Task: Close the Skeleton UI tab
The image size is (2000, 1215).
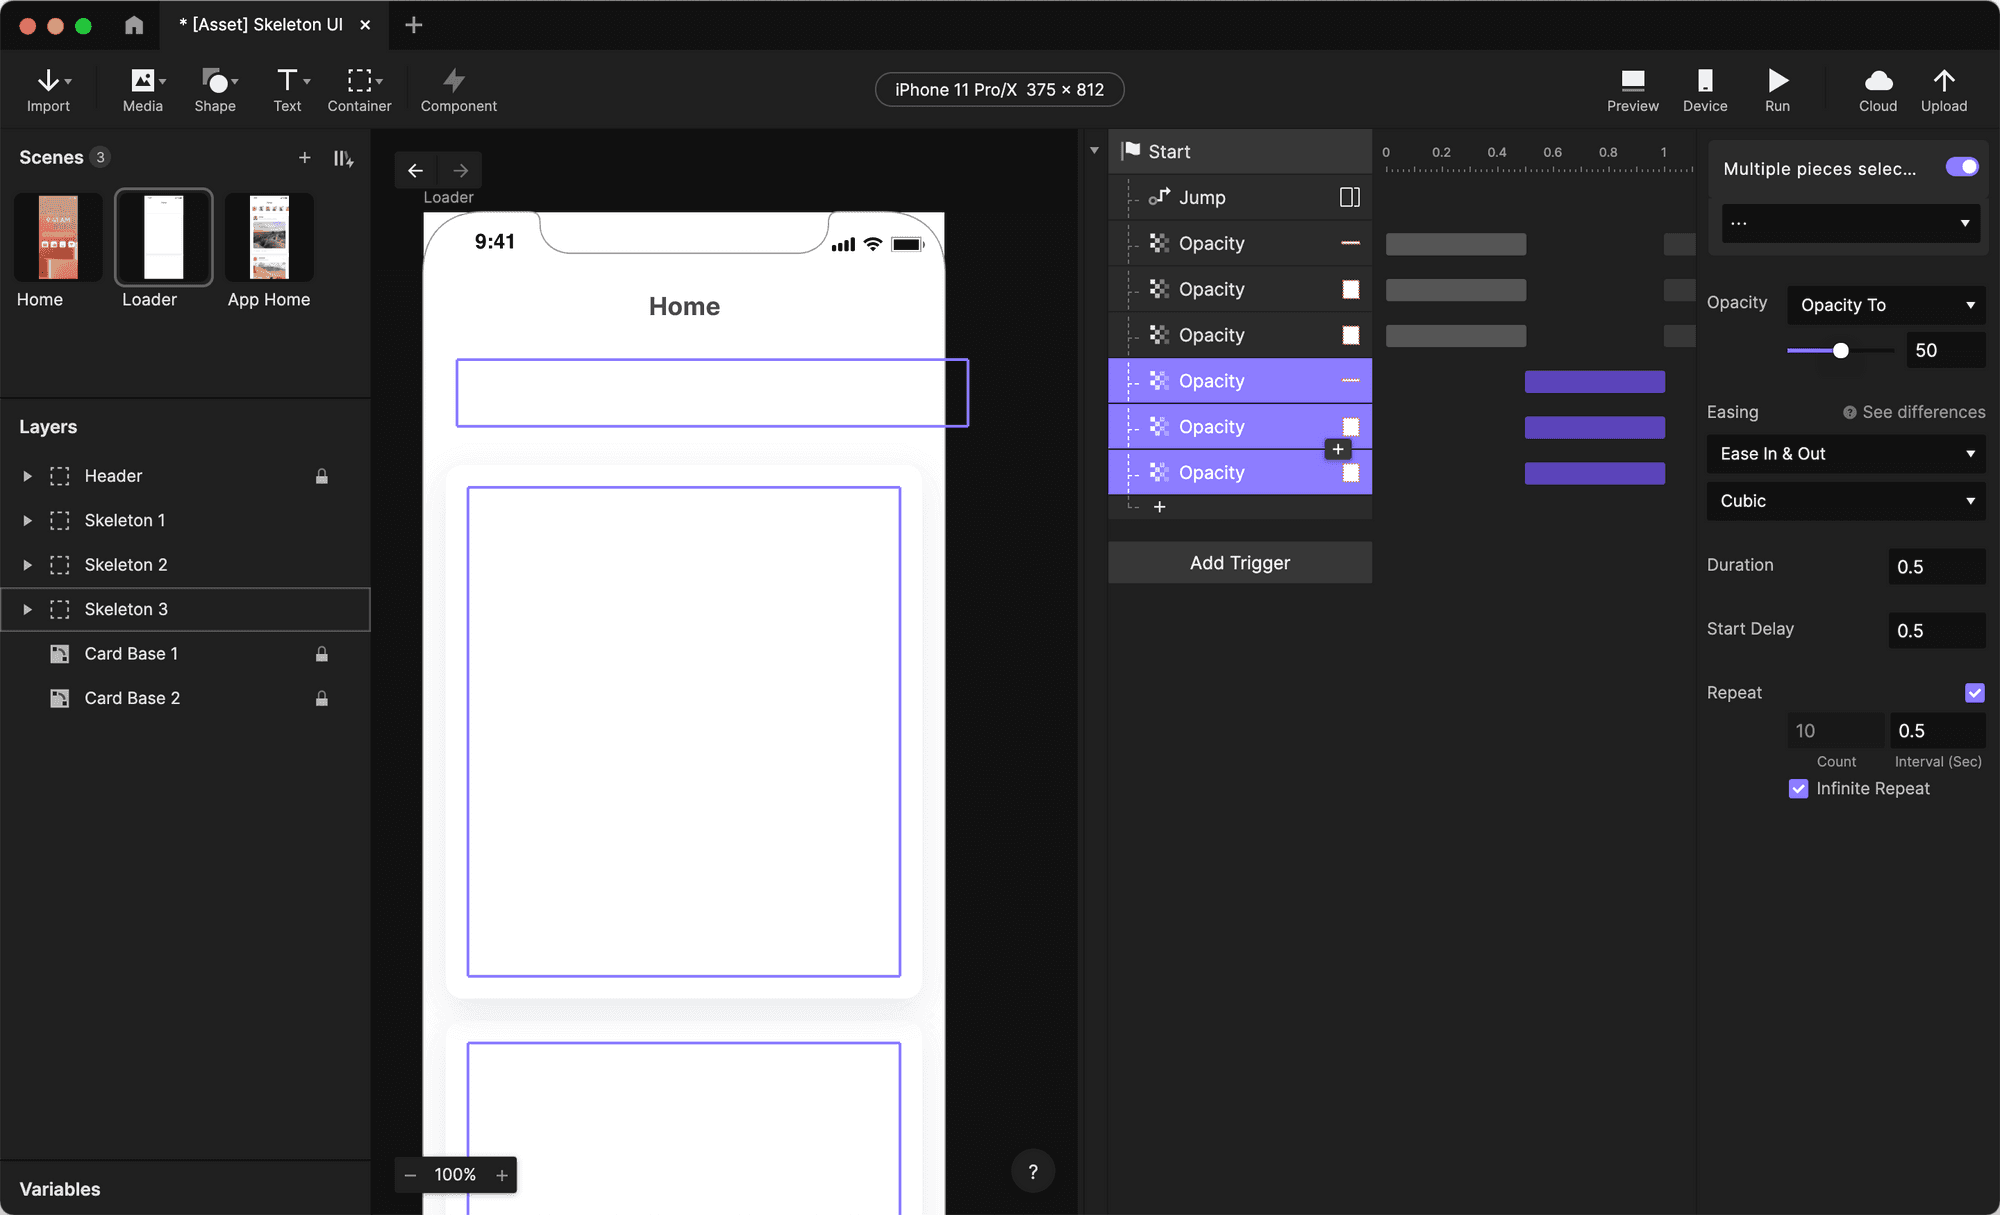Action: (366, 25)
